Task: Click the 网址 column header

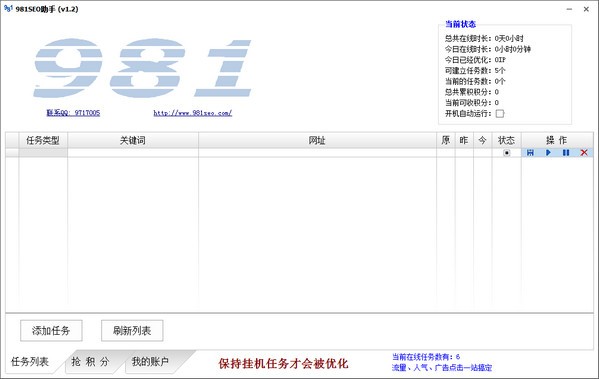Action: pos(317,140)
